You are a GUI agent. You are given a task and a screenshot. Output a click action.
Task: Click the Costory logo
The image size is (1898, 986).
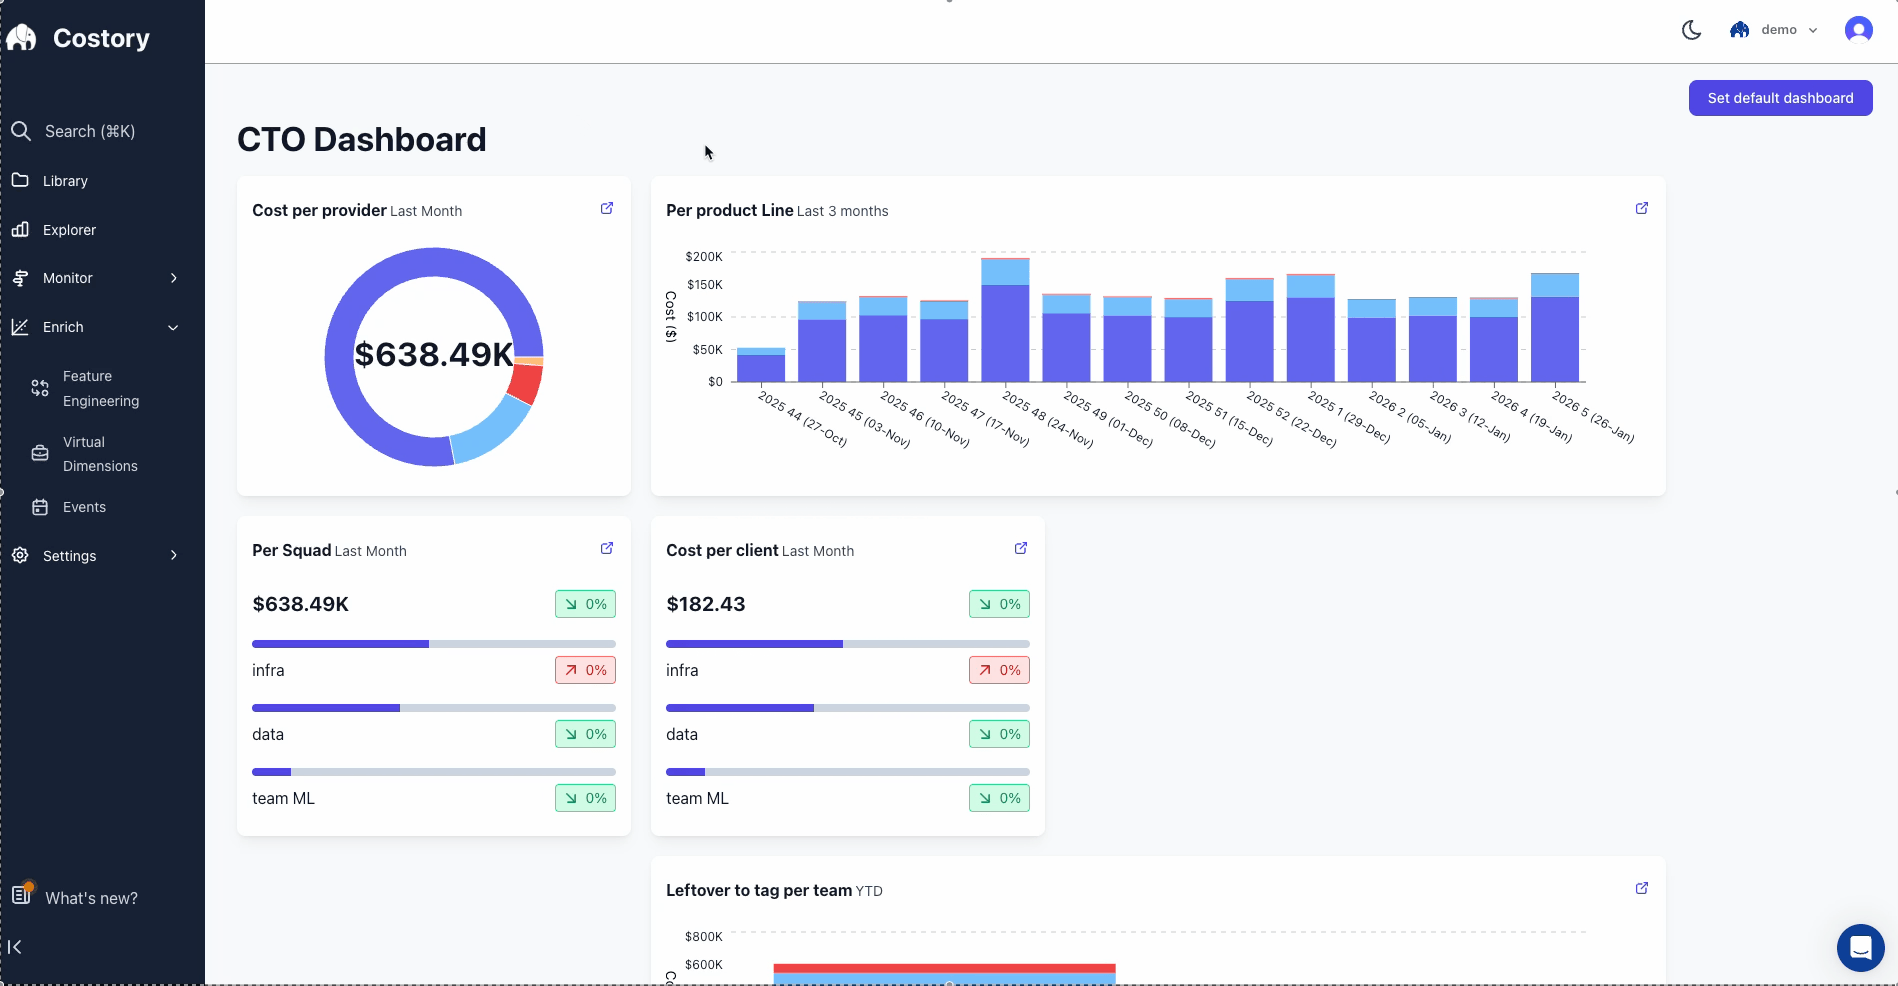pos(22,37)
